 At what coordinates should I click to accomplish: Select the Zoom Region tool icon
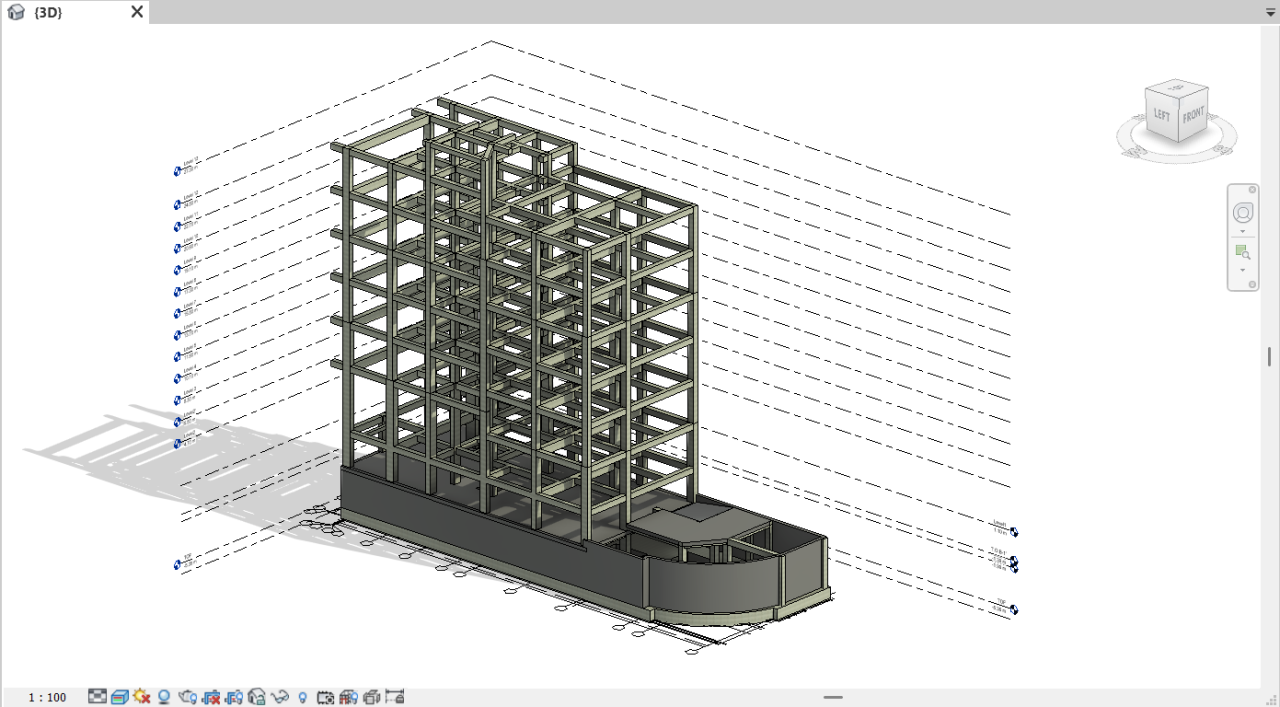(x=1243, y=252)
